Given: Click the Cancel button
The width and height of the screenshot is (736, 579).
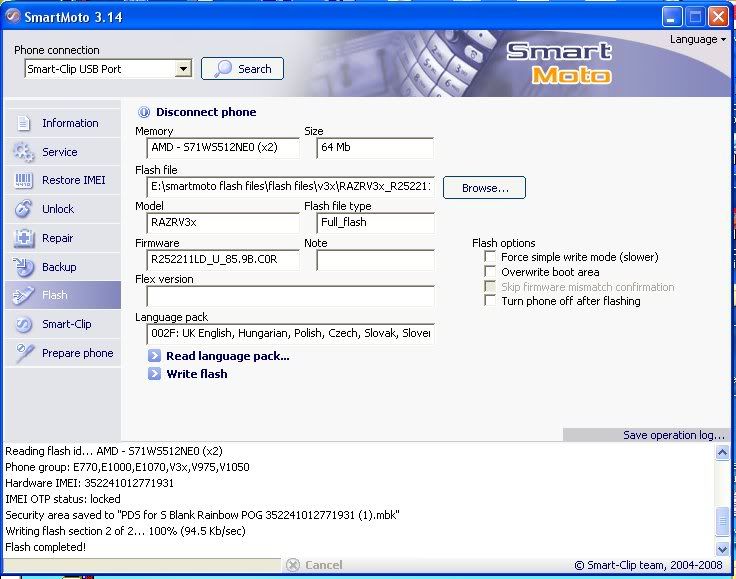Looking at the screenshot, I should [x=314, y=565].
